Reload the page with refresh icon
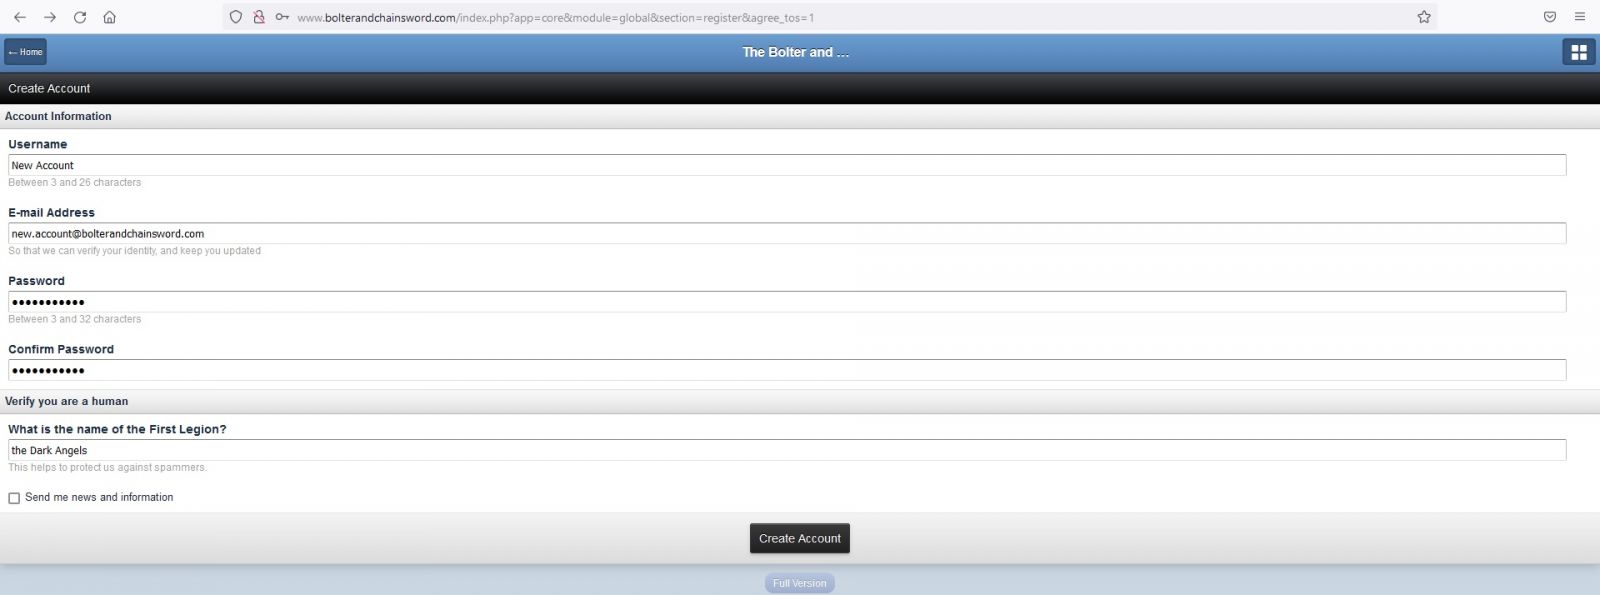The width and height of the screenshot is (1600, 595). tap(80, 17)
